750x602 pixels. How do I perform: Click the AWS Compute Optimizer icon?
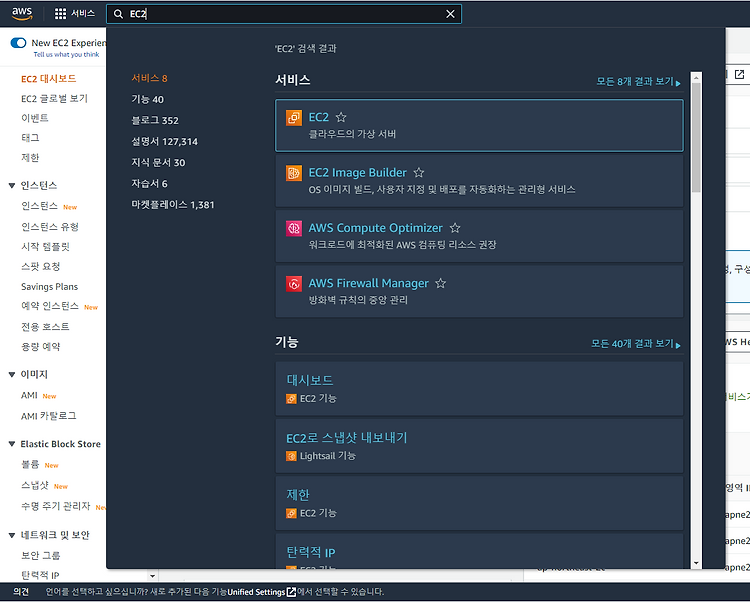(x=294, y=229)
